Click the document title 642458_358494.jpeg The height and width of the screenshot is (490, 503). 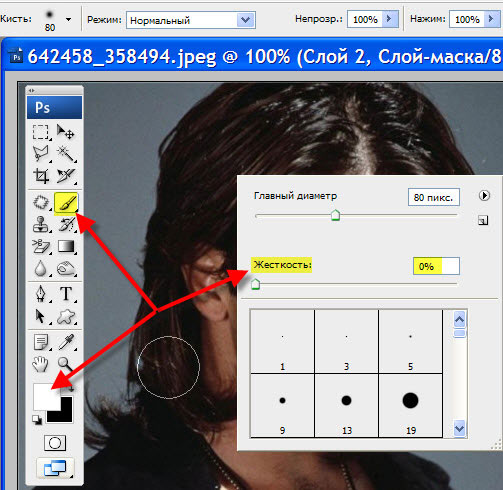point(122,57)
